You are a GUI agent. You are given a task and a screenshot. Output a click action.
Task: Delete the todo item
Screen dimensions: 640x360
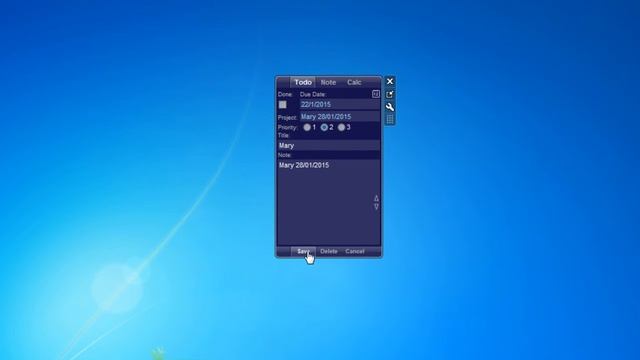click(329, 251)
